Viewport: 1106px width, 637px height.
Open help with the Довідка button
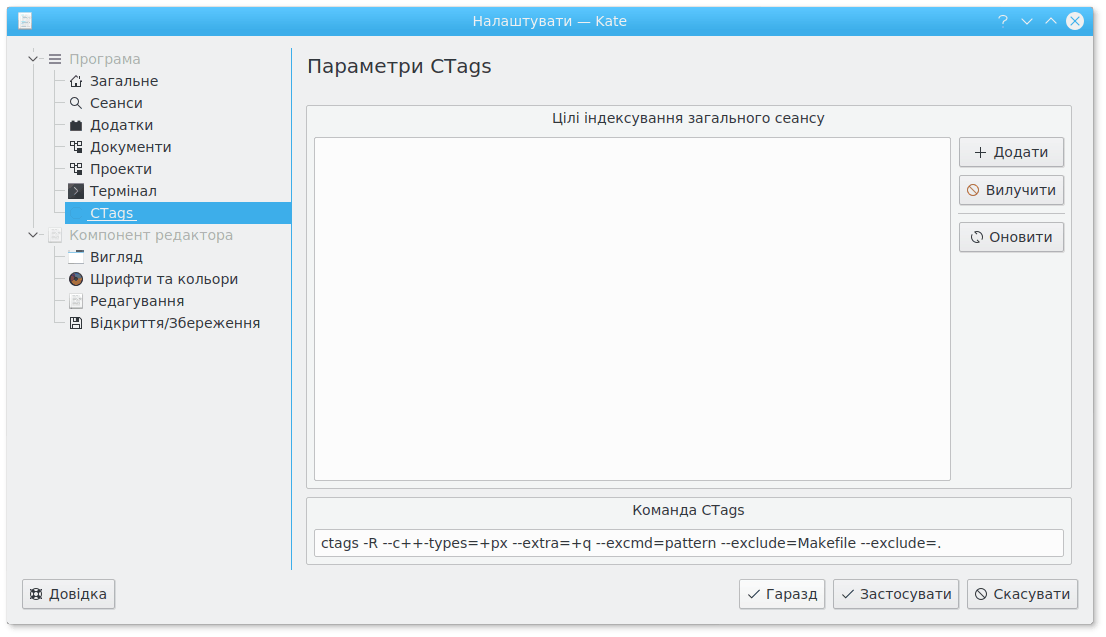(69, 594)
